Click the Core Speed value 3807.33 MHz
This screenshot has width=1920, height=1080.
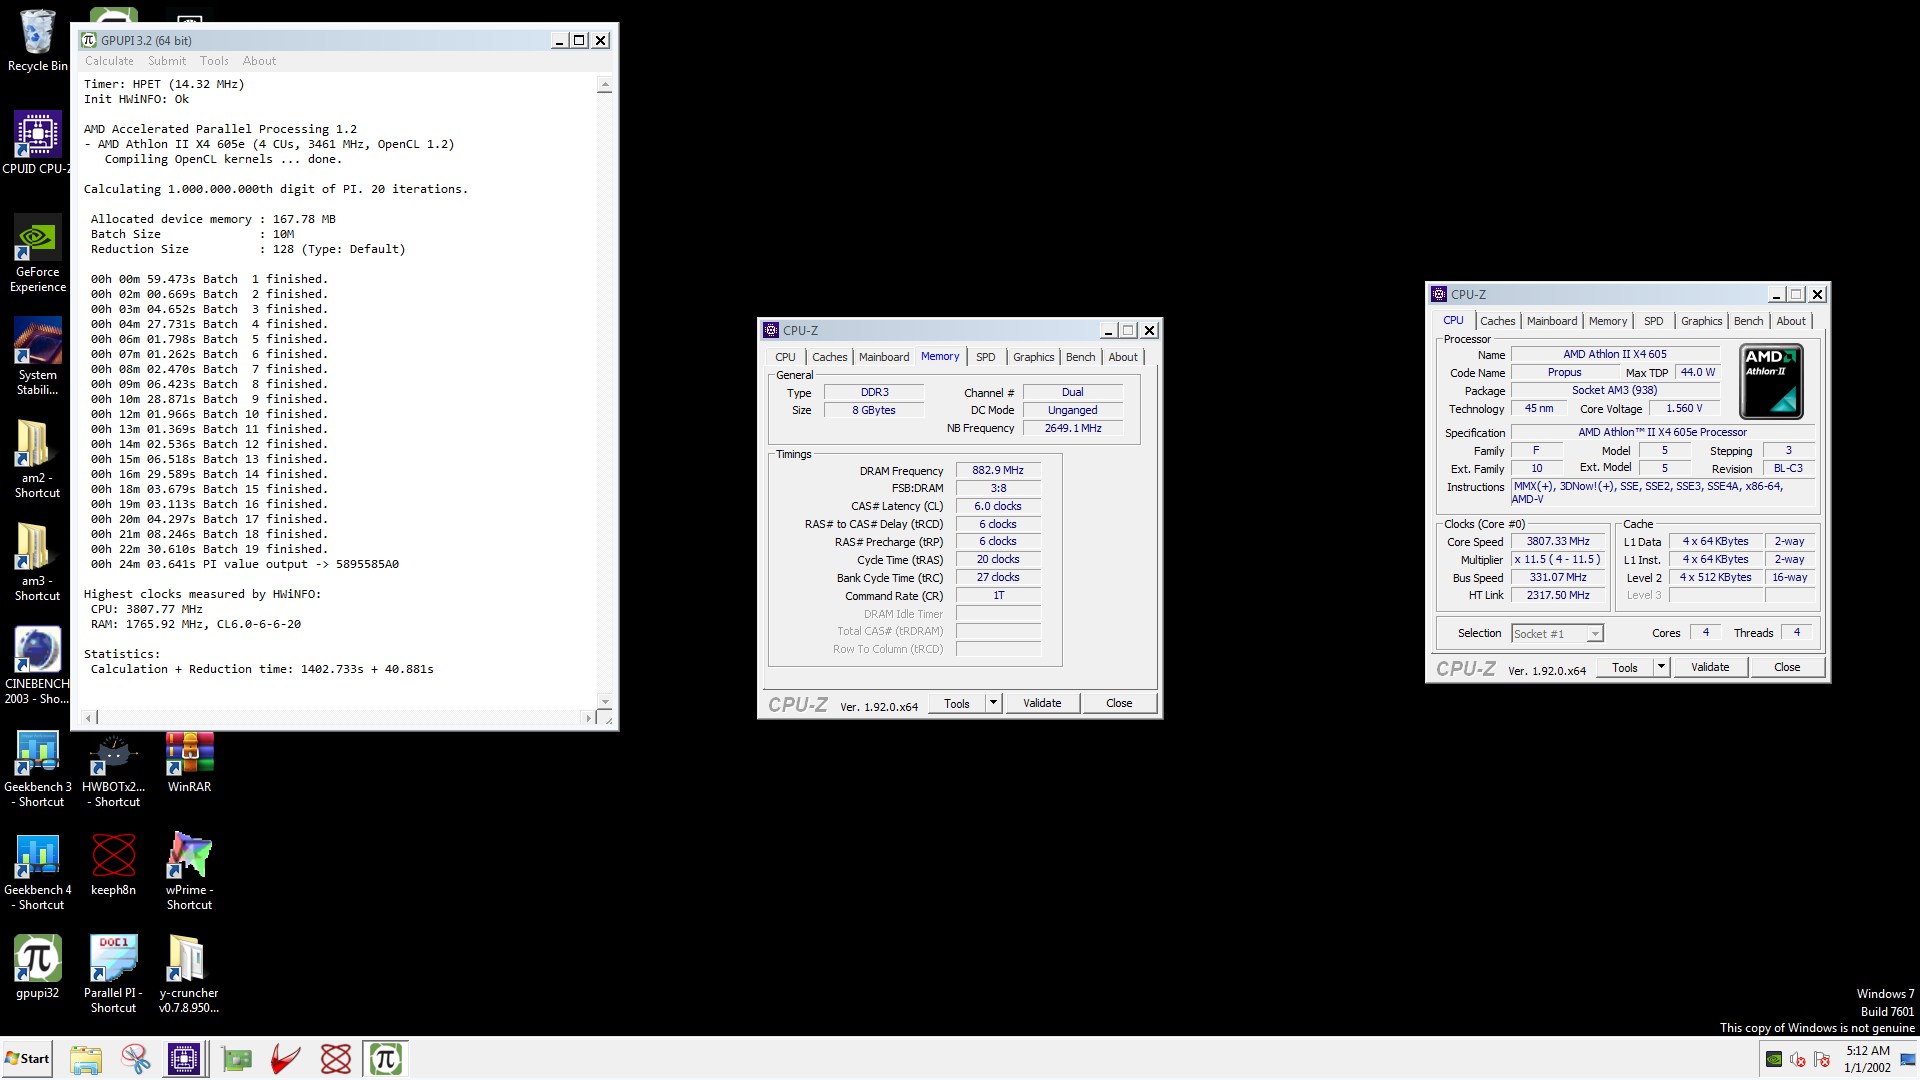[1558, 541]
